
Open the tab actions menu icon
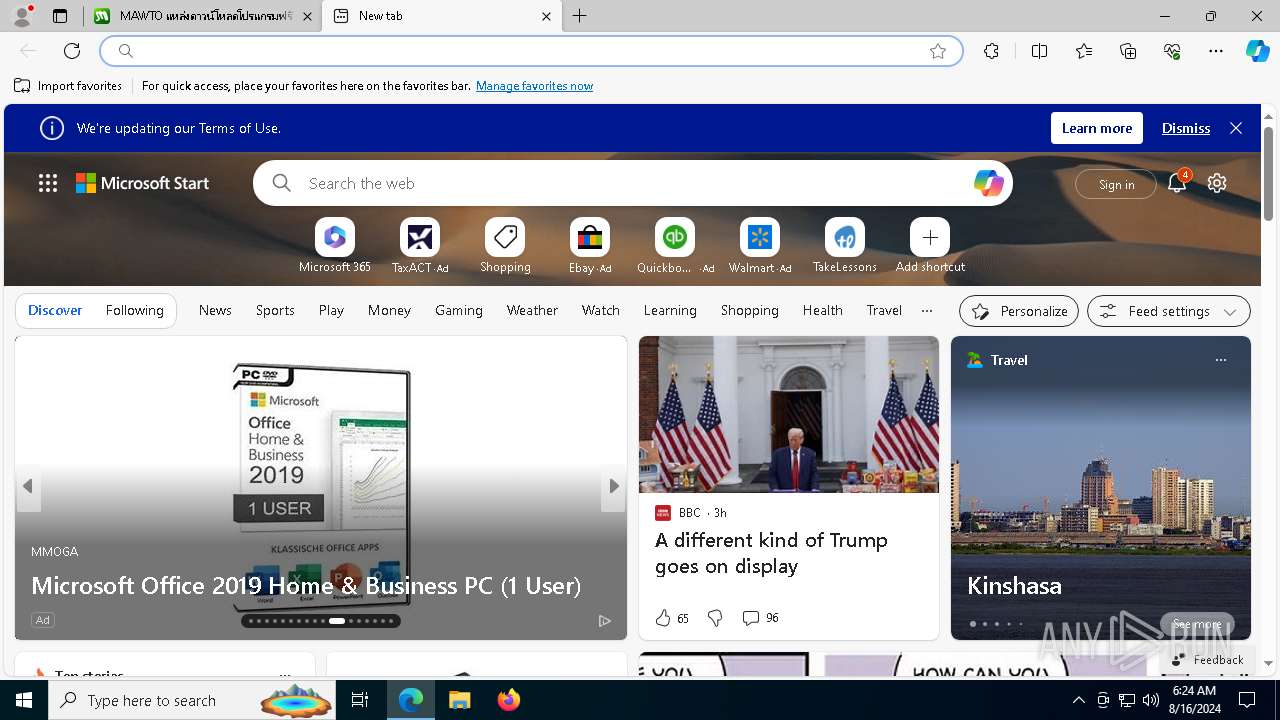[x=60, y=16]
